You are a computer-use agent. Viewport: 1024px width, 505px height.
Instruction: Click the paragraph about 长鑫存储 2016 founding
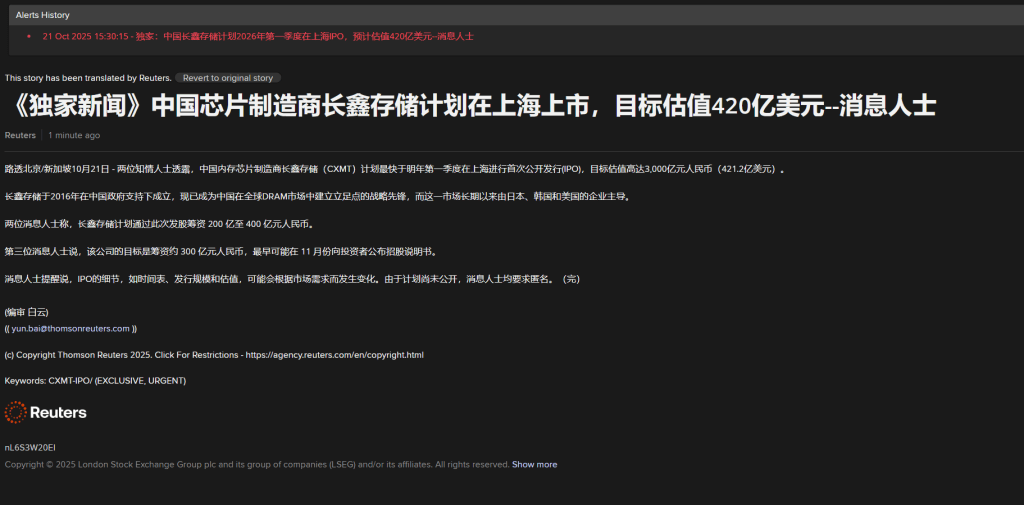pos(317,196)
